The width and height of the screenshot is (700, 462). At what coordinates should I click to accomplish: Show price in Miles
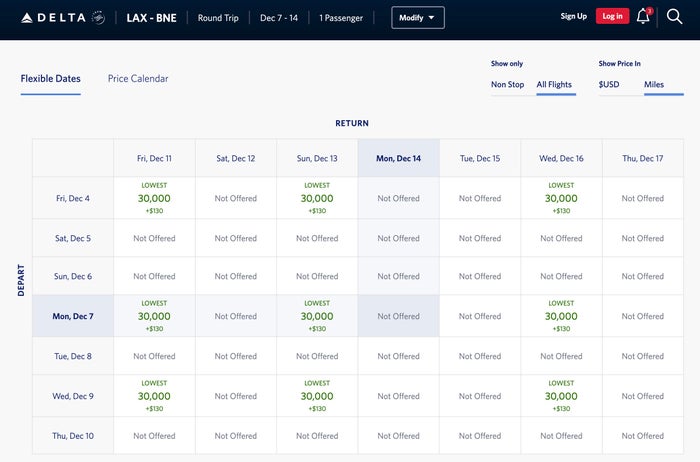pos(654,84)
